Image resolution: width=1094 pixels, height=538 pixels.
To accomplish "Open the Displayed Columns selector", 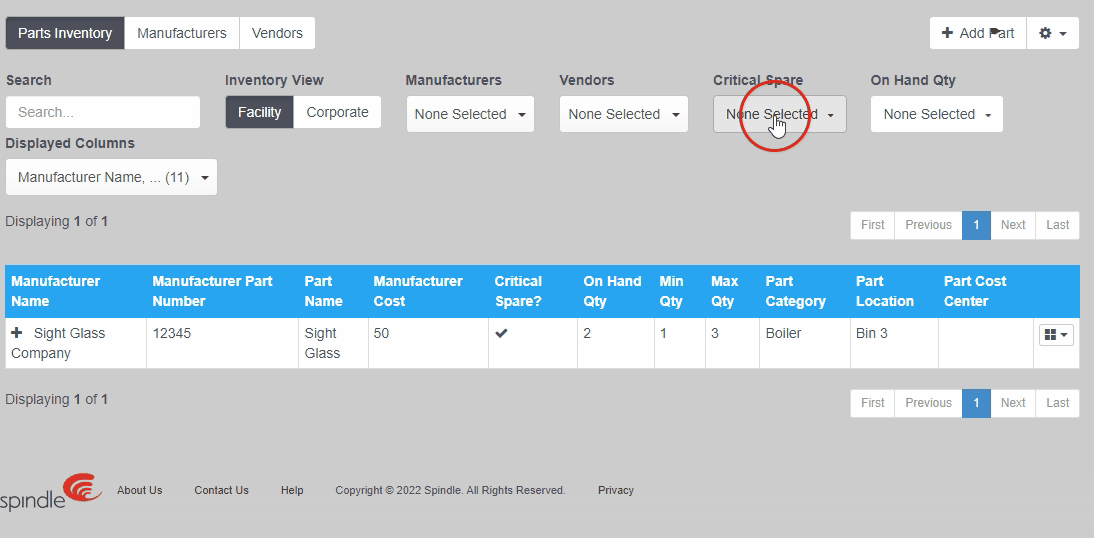I will (x=111, y=177).
